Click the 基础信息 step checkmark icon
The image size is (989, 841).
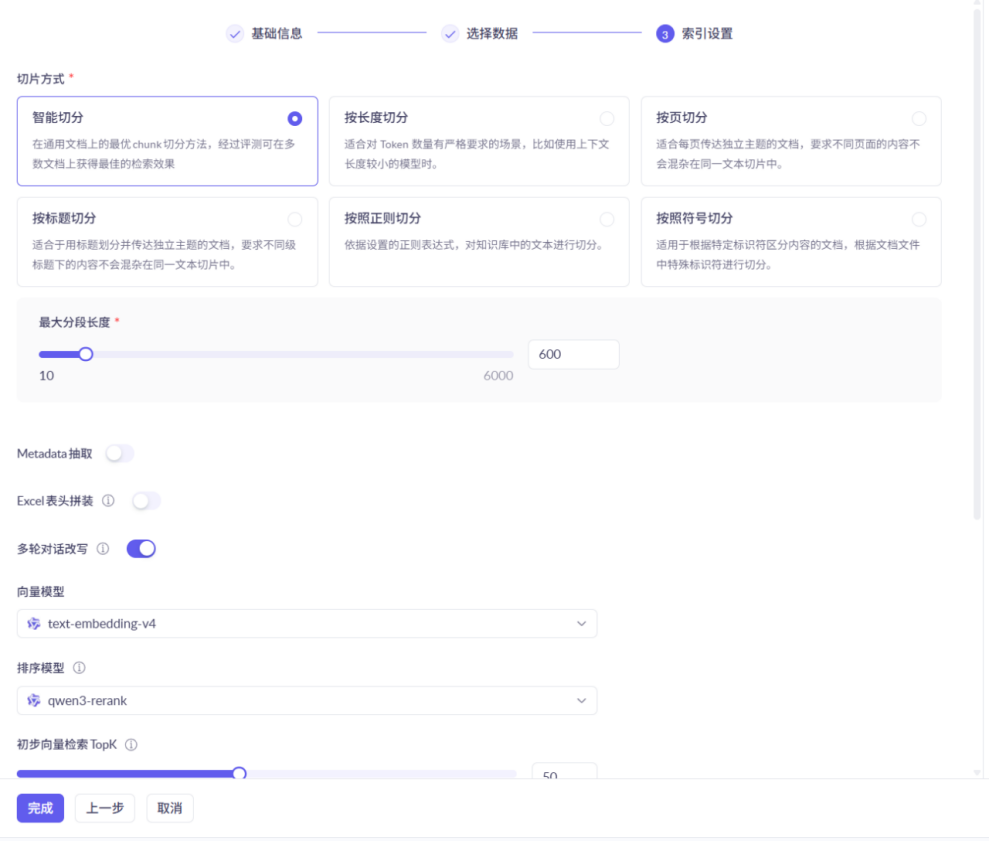pos(235,33)
